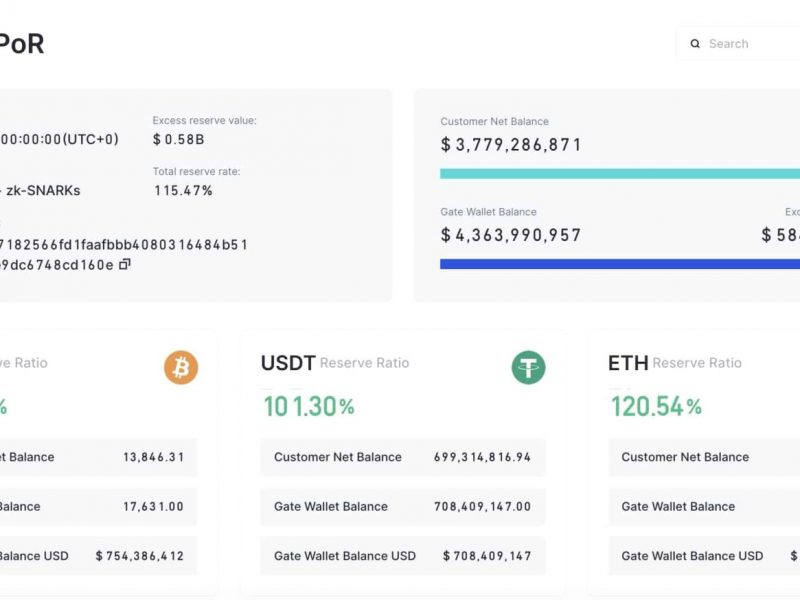Image resolution: width=800 pixels, height=600 pixels.
Task: Click the ETH Reserve Ratio title
Action: tap(674, 363)
